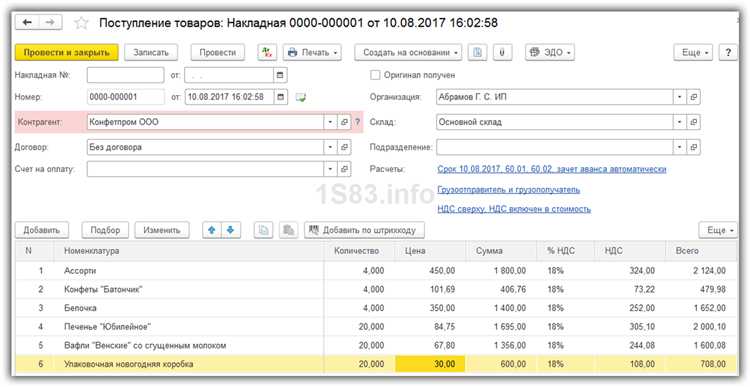Viewport: 750px width, 387px height.
Task: Open the Склад card with the open button
Action: click(x=694, y=122)
